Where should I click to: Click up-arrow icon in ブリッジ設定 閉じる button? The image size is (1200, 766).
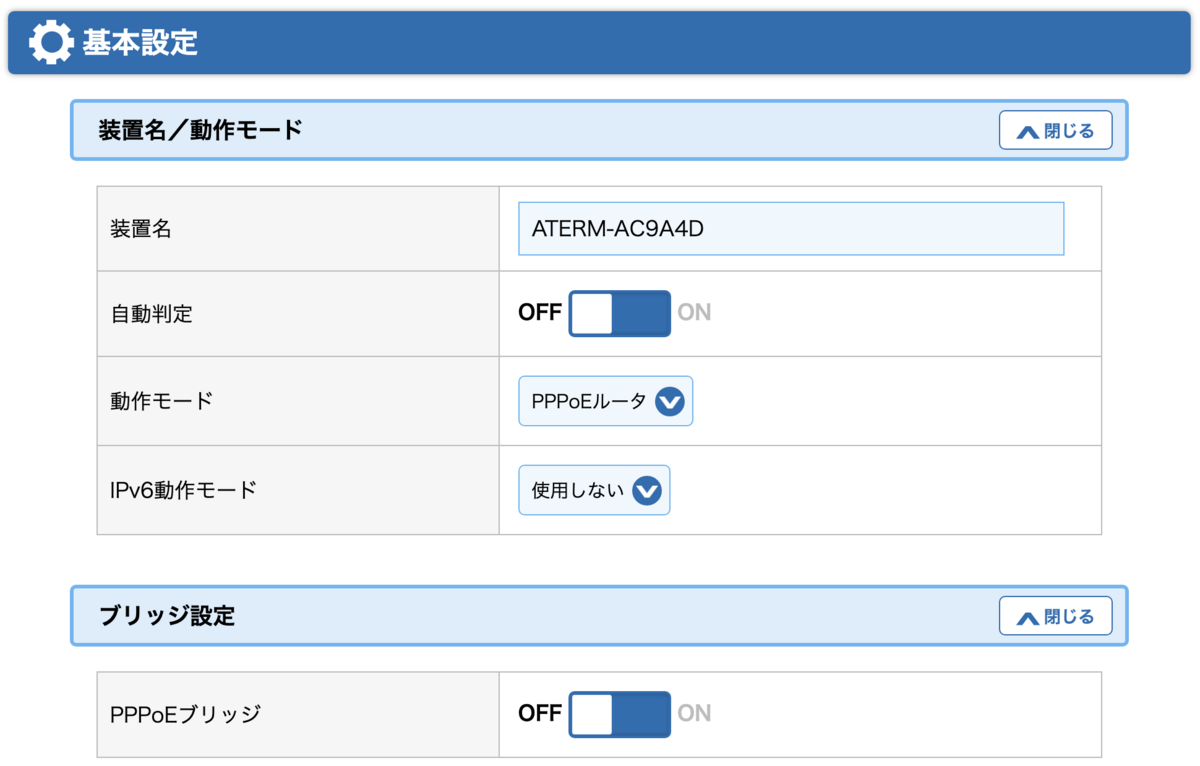(1027, 617)
